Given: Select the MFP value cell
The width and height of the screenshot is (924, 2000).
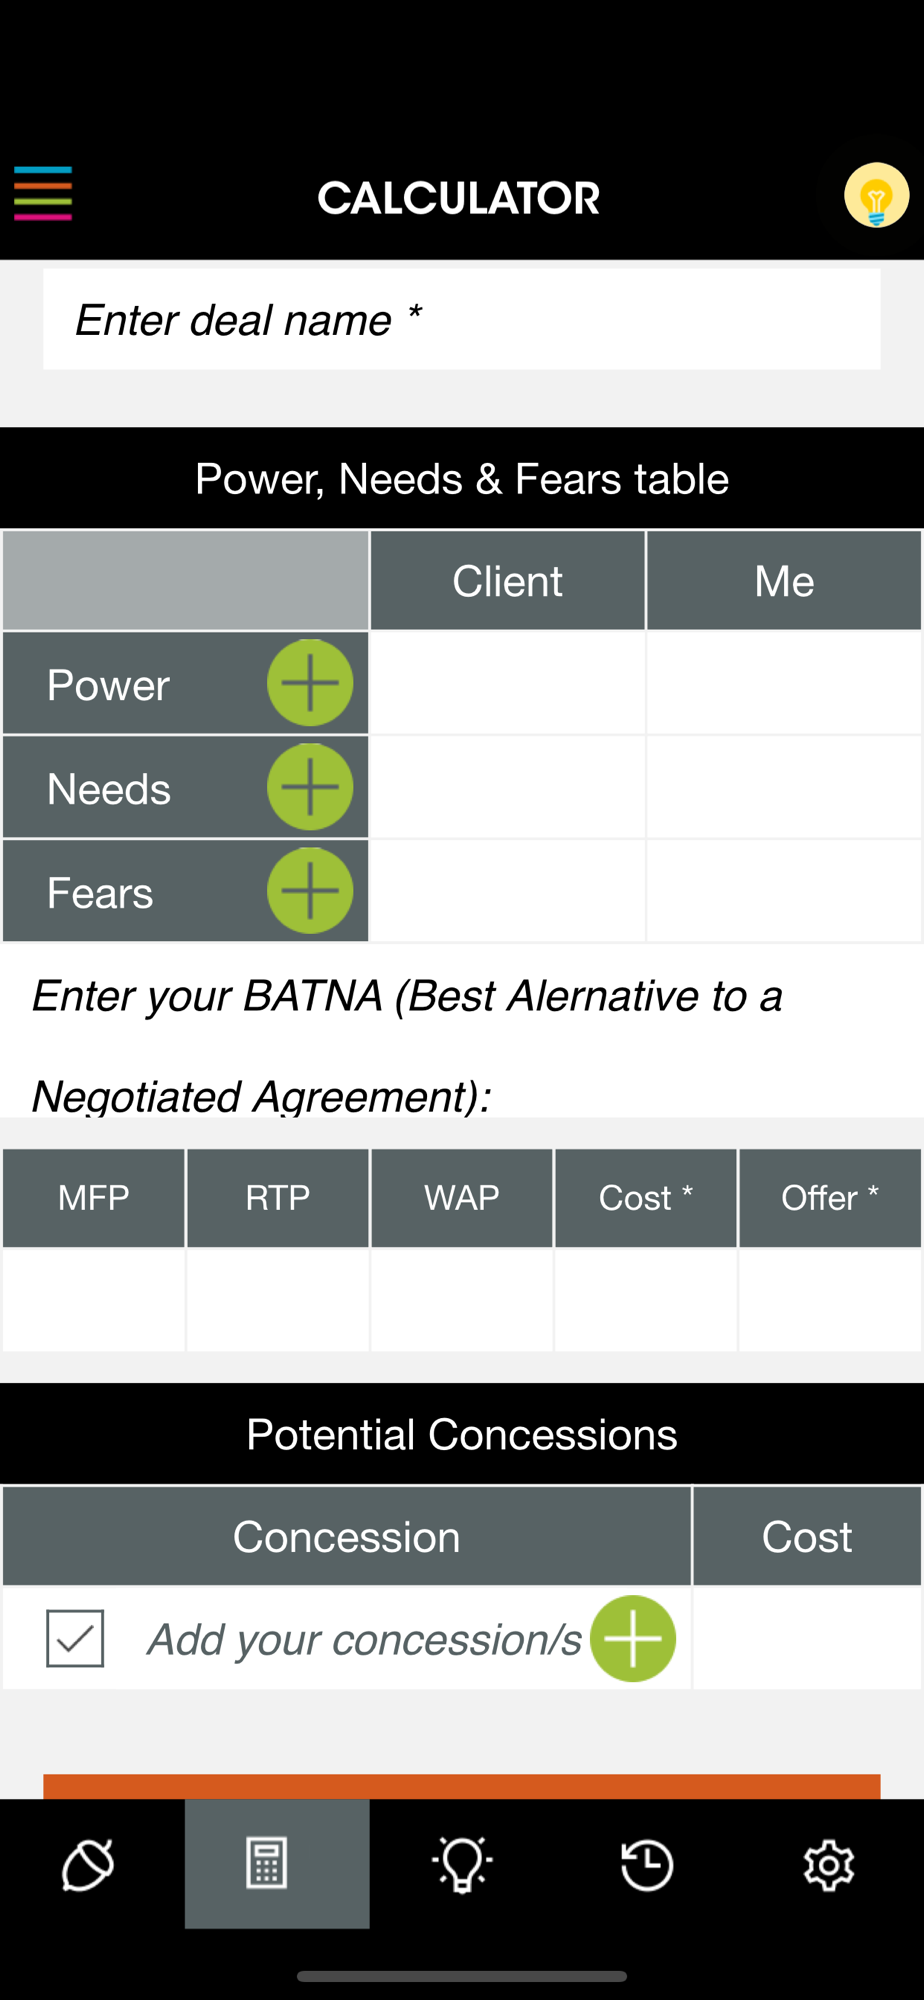Looking at the screenshot, I should point(94,1300).
